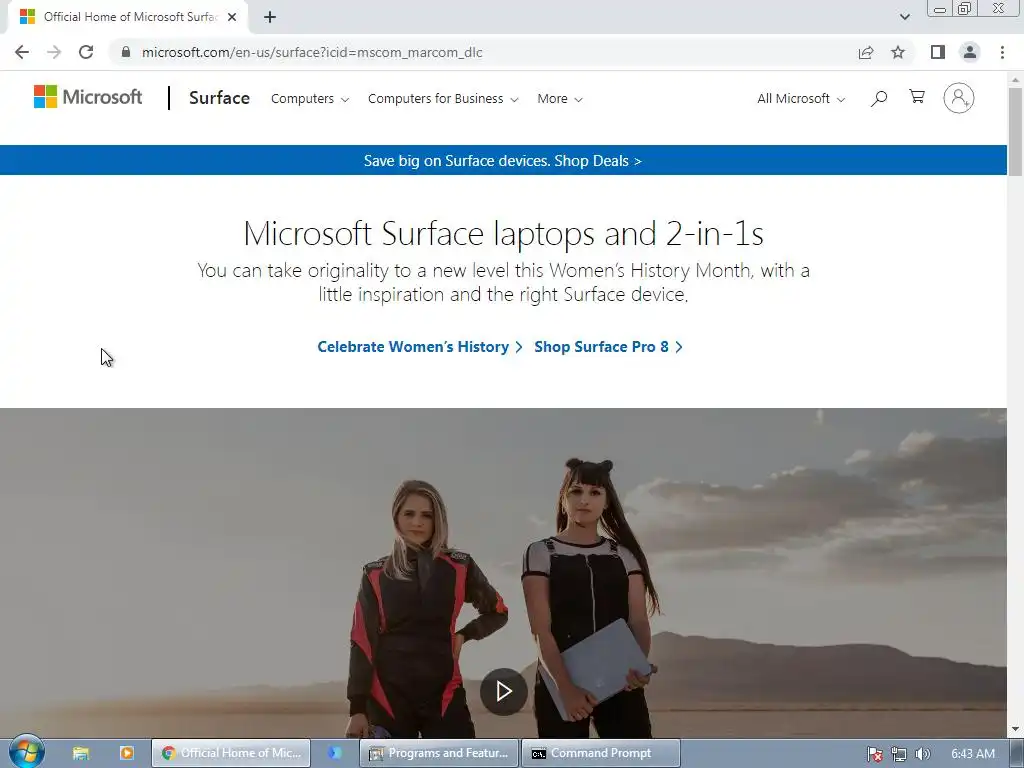This screenshot has width=1024, height=768.
Task: Follow the Celebrate Women's History link
Action: (420, 347)
